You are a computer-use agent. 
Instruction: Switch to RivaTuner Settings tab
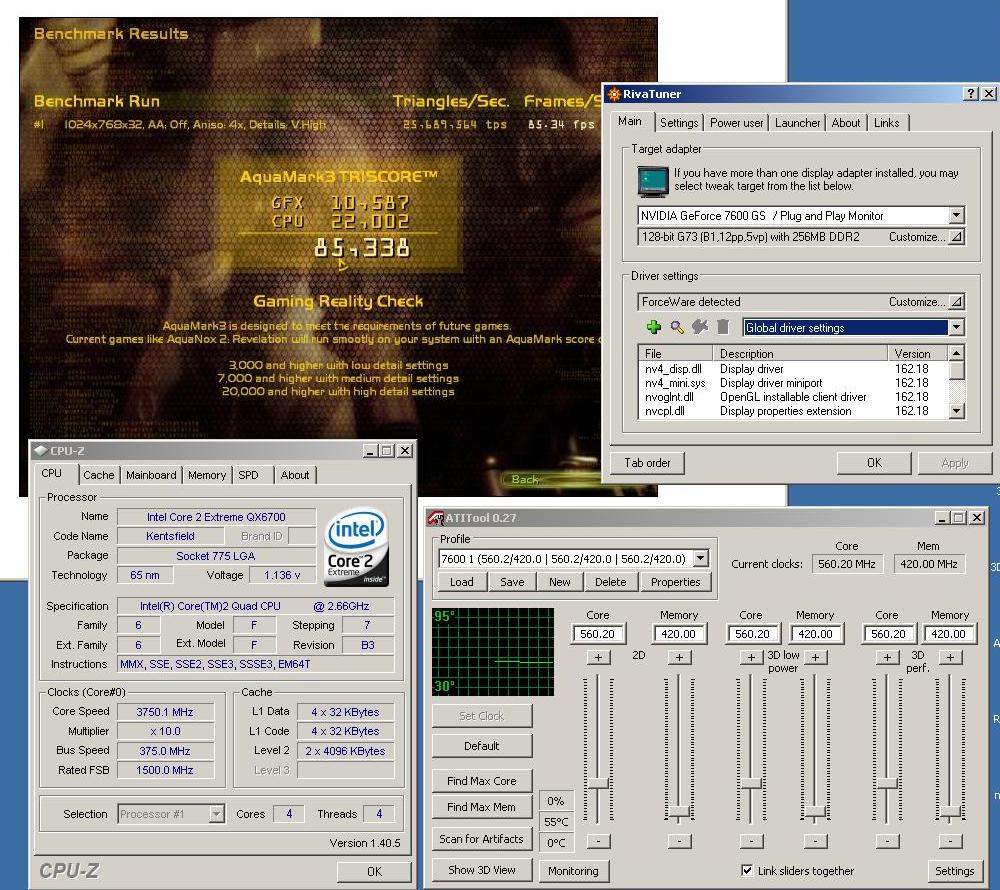coord(679,123)
